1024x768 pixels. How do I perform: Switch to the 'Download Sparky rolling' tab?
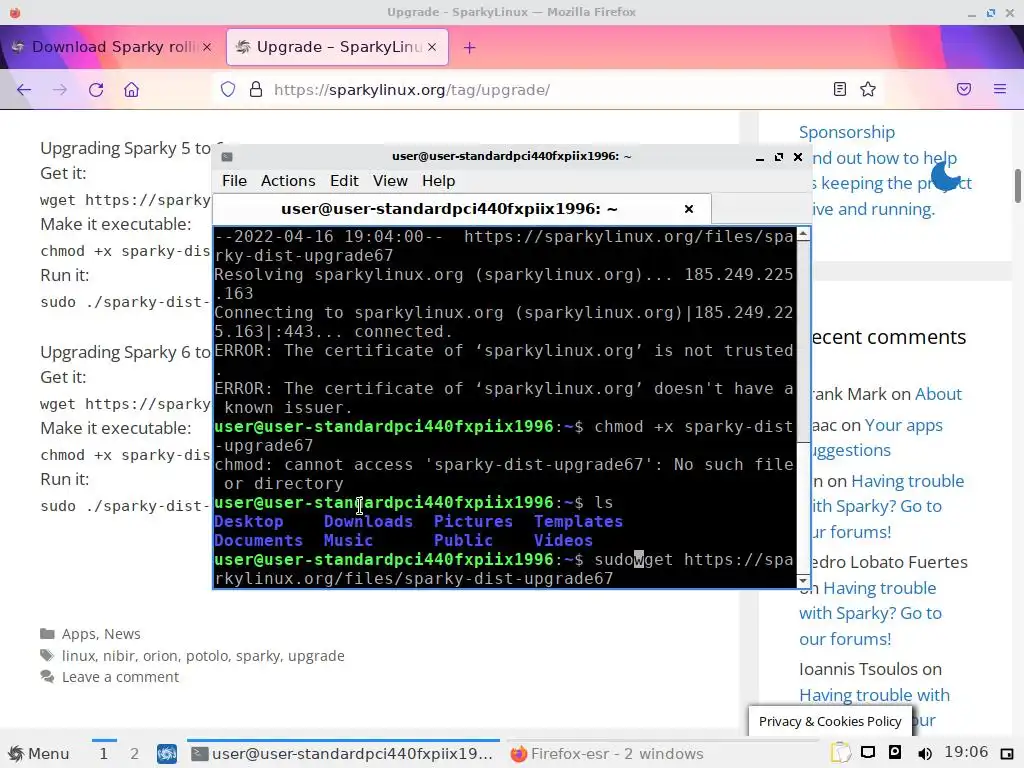[x=112, y=47]
